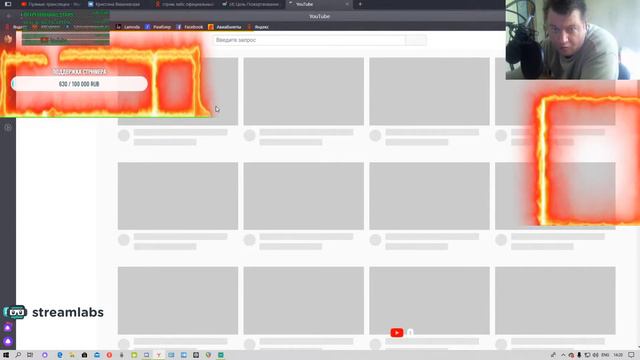Open the yellow-green app icon on taskbar
The image size is (640, 360).
134,355
